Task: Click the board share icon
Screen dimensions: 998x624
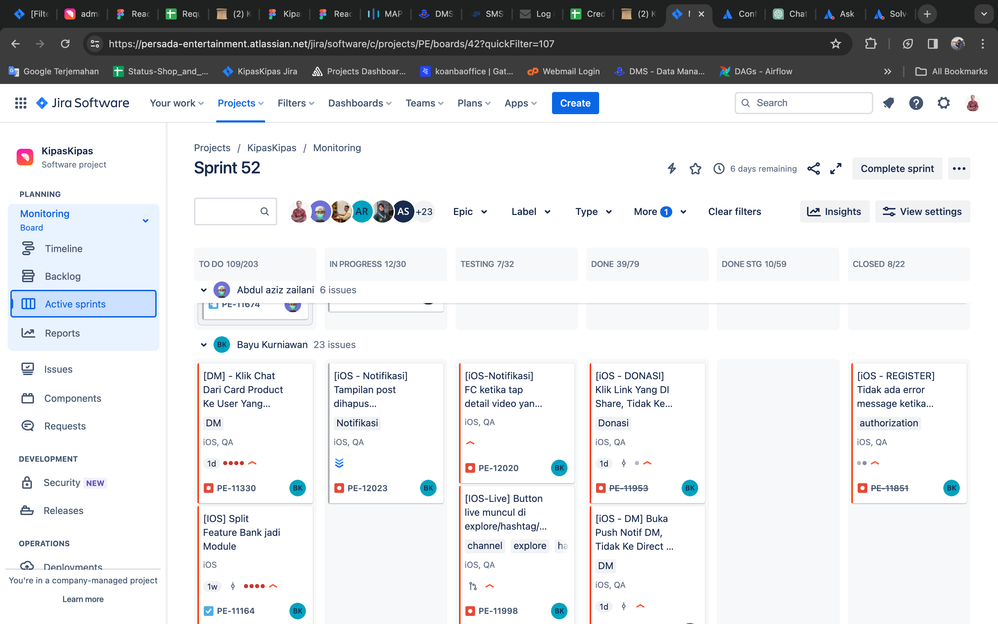Action: [x=813, y=169]
